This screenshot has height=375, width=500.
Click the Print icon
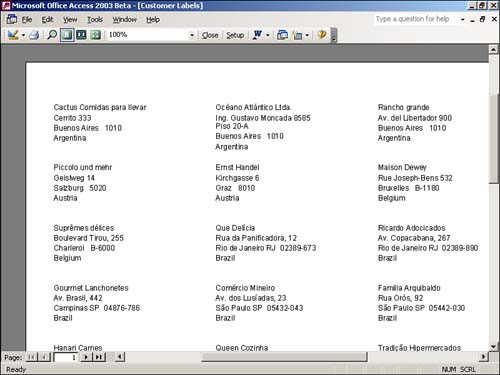click(34, 35)
